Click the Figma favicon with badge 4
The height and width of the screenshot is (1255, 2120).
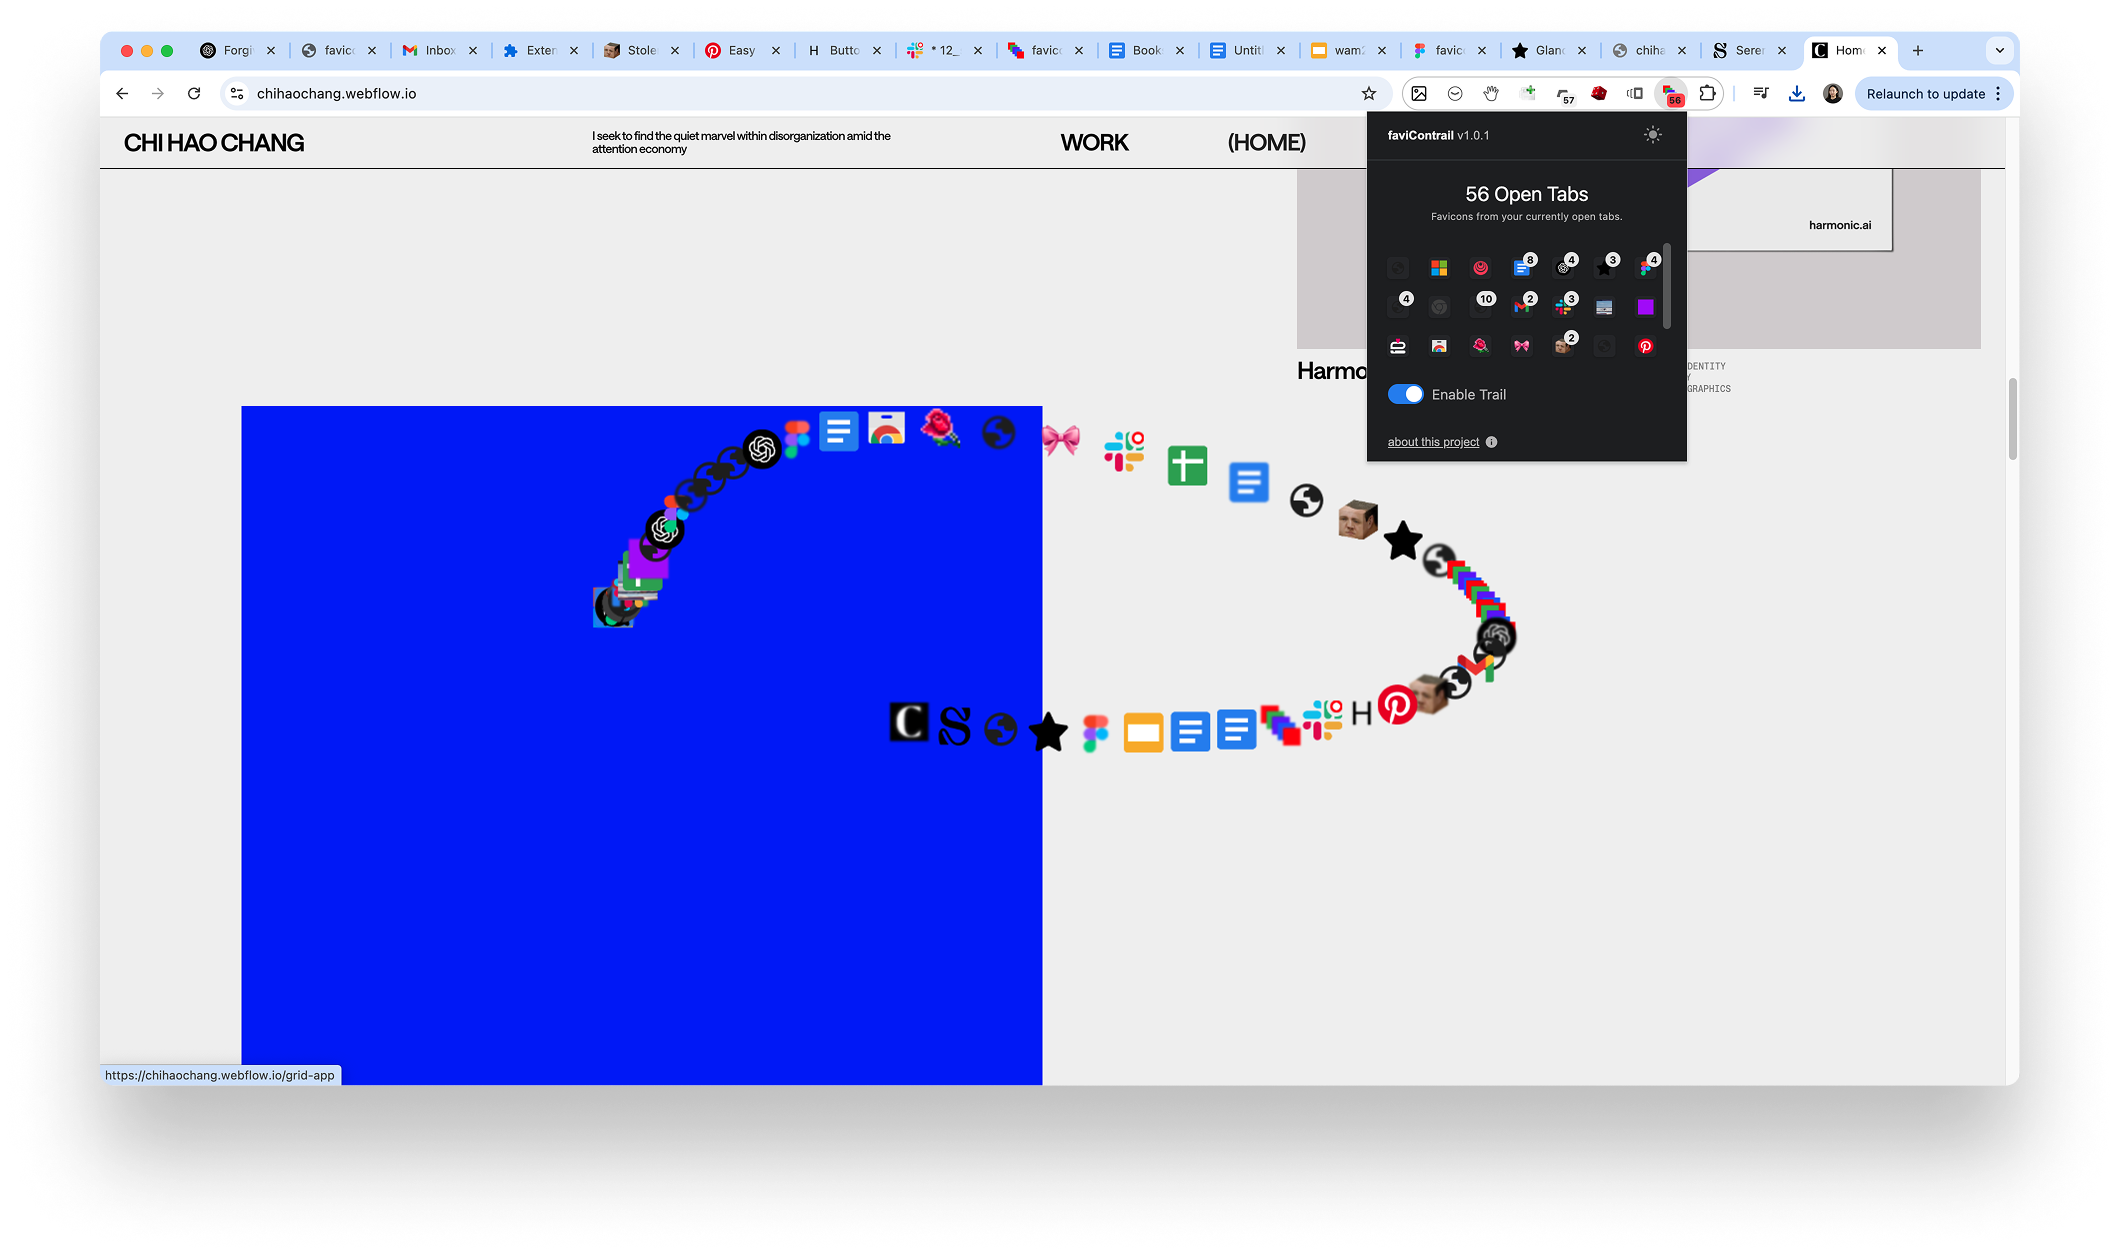(1646, 267)
